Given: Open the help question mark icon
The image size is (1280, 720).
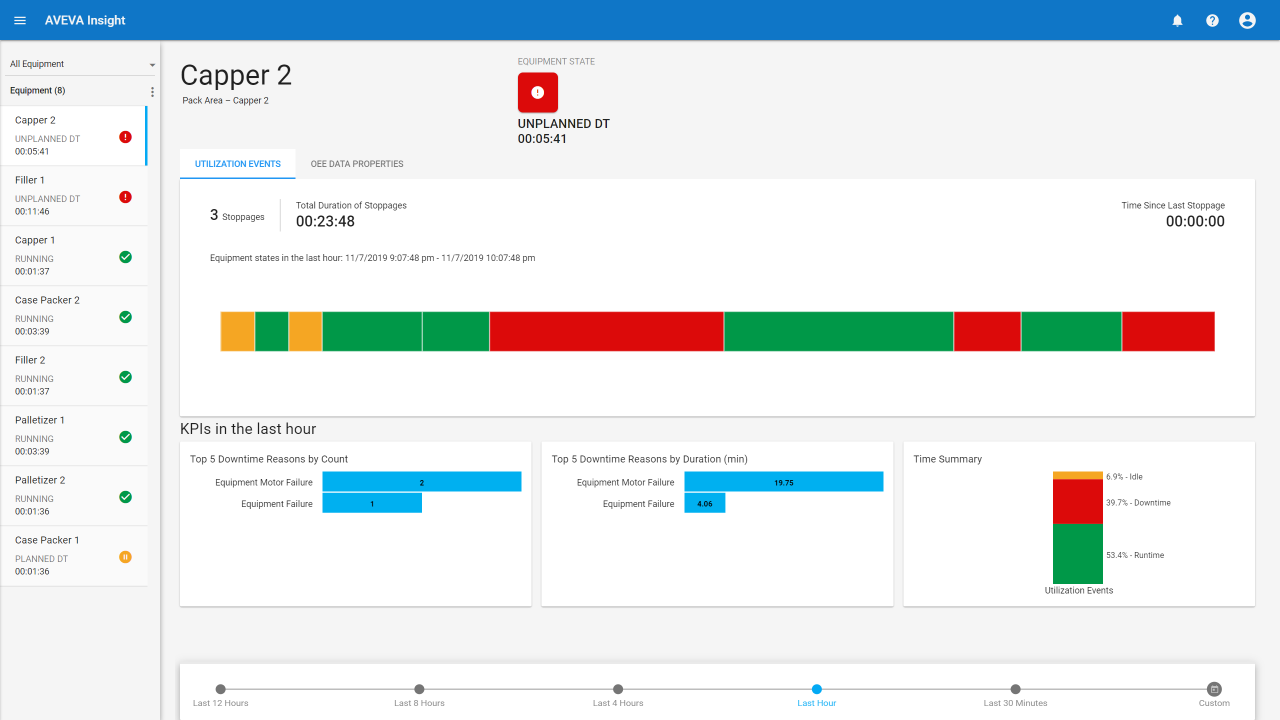Looking at the screenshot, I should coord(1212,20).
